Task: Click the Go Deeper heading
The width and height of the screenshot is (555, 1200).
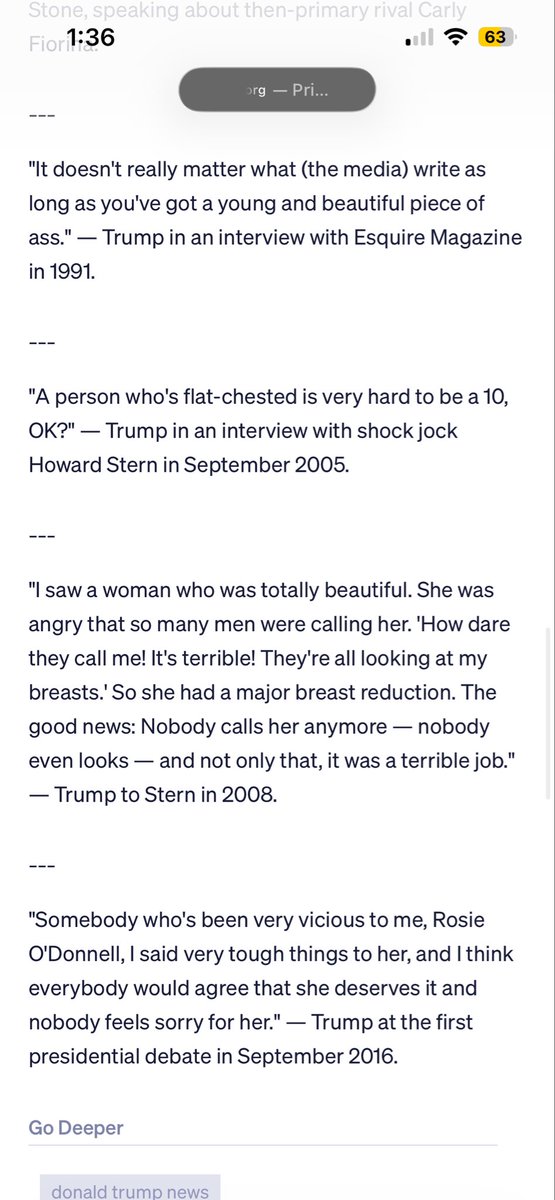Action: click(76, 1128)
